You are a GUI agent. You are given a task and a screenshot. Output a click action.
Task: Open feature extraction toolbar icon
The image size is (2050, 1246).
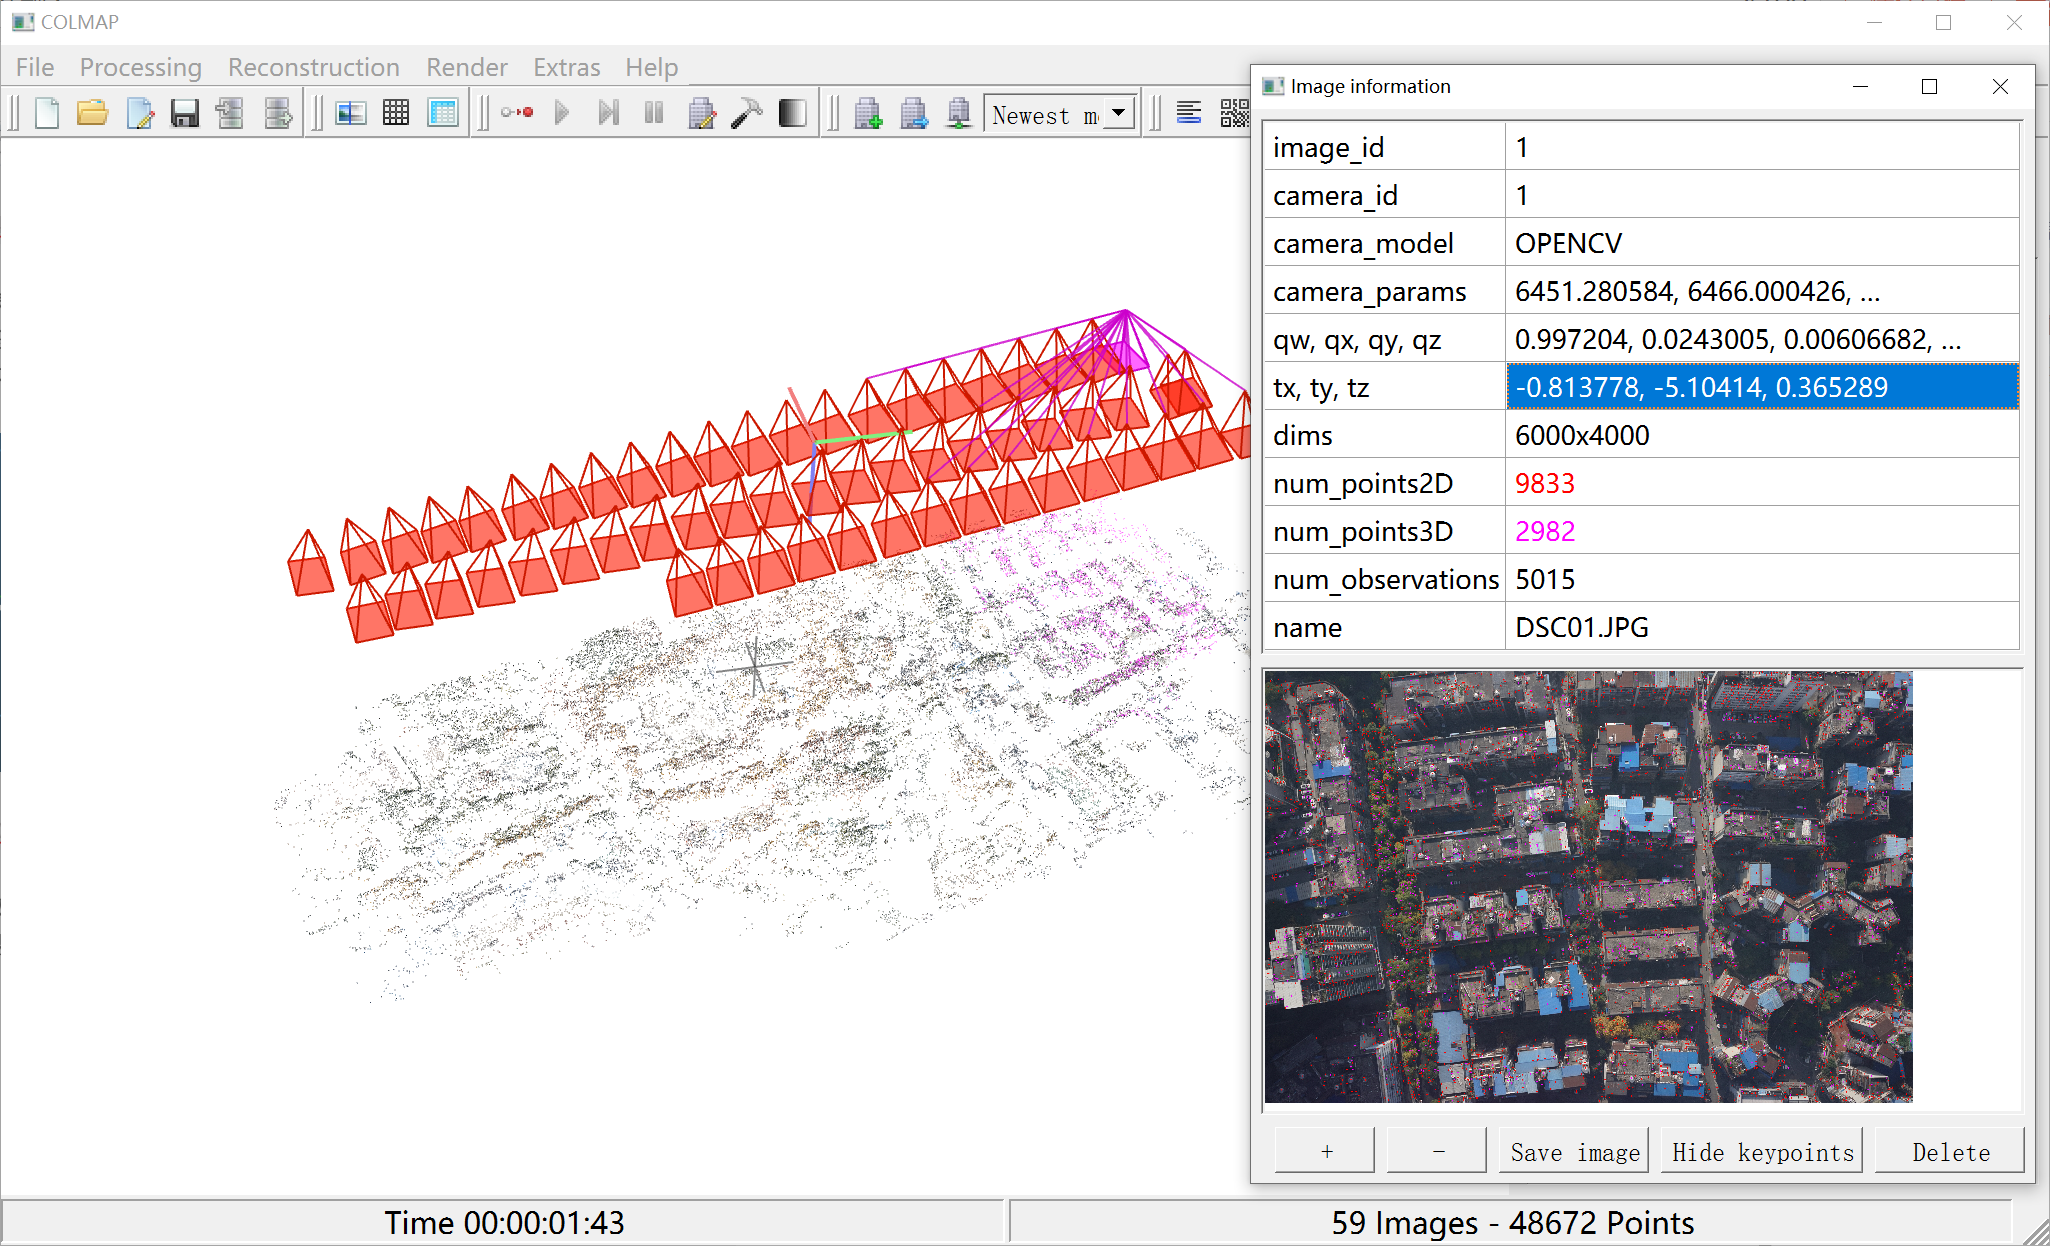351,113
